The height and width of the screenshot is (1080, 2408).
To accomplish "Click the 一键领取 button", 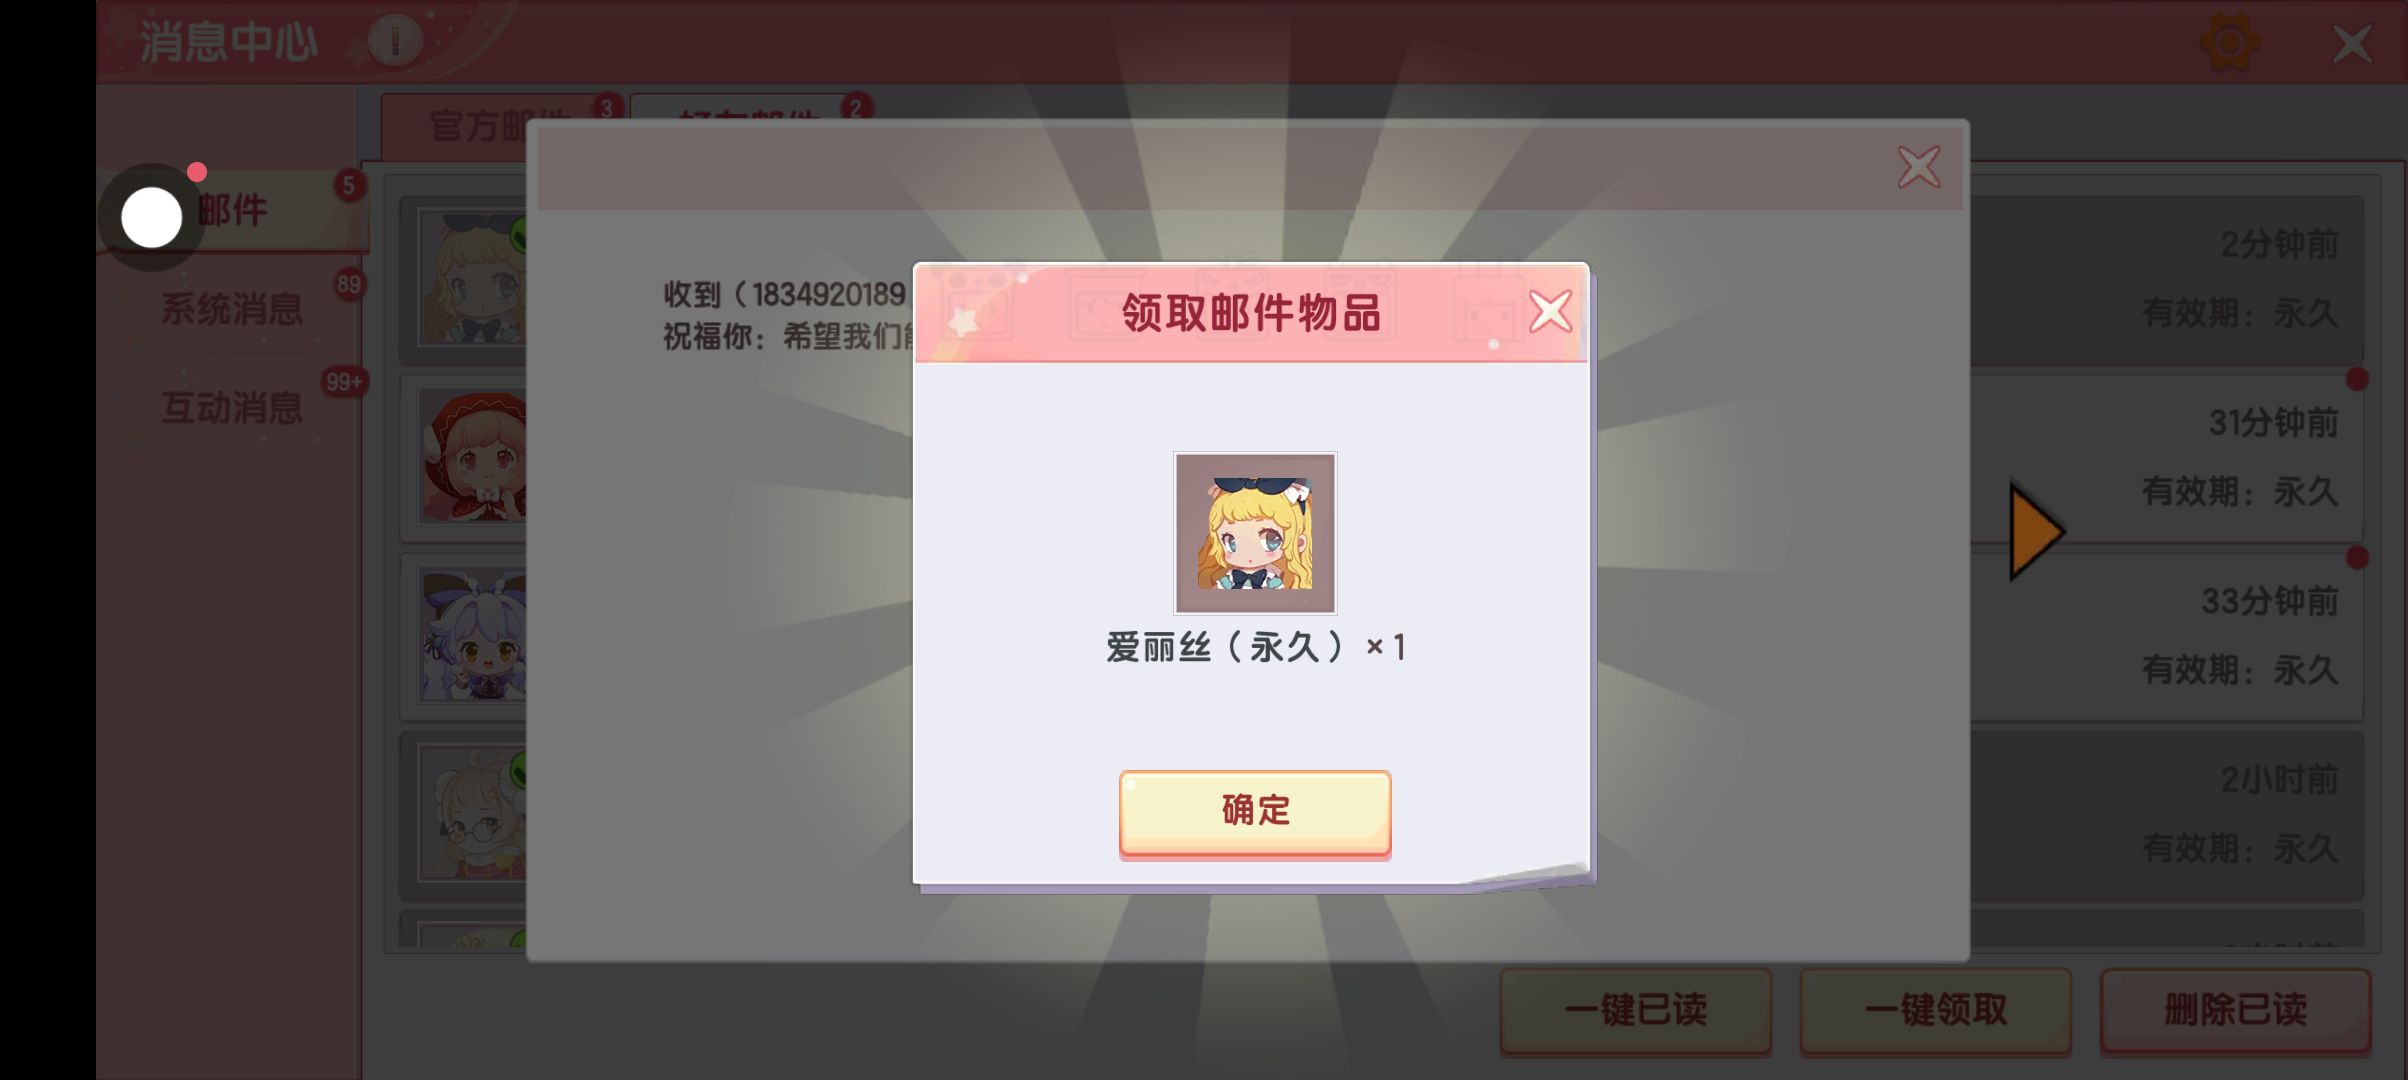I will click(1935, 1010).
